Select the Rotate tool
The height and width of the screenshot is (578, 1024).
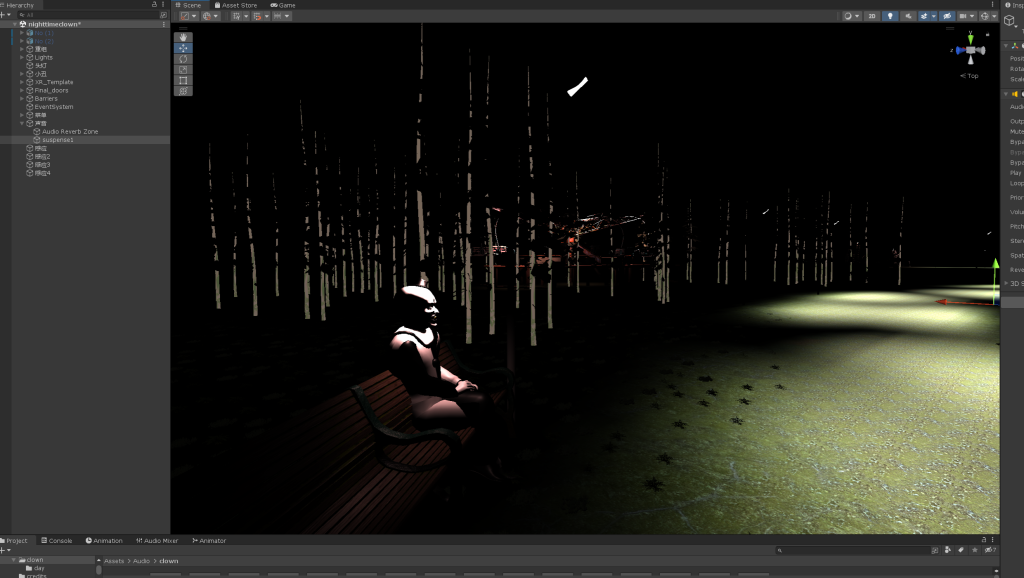coord(183,59)
